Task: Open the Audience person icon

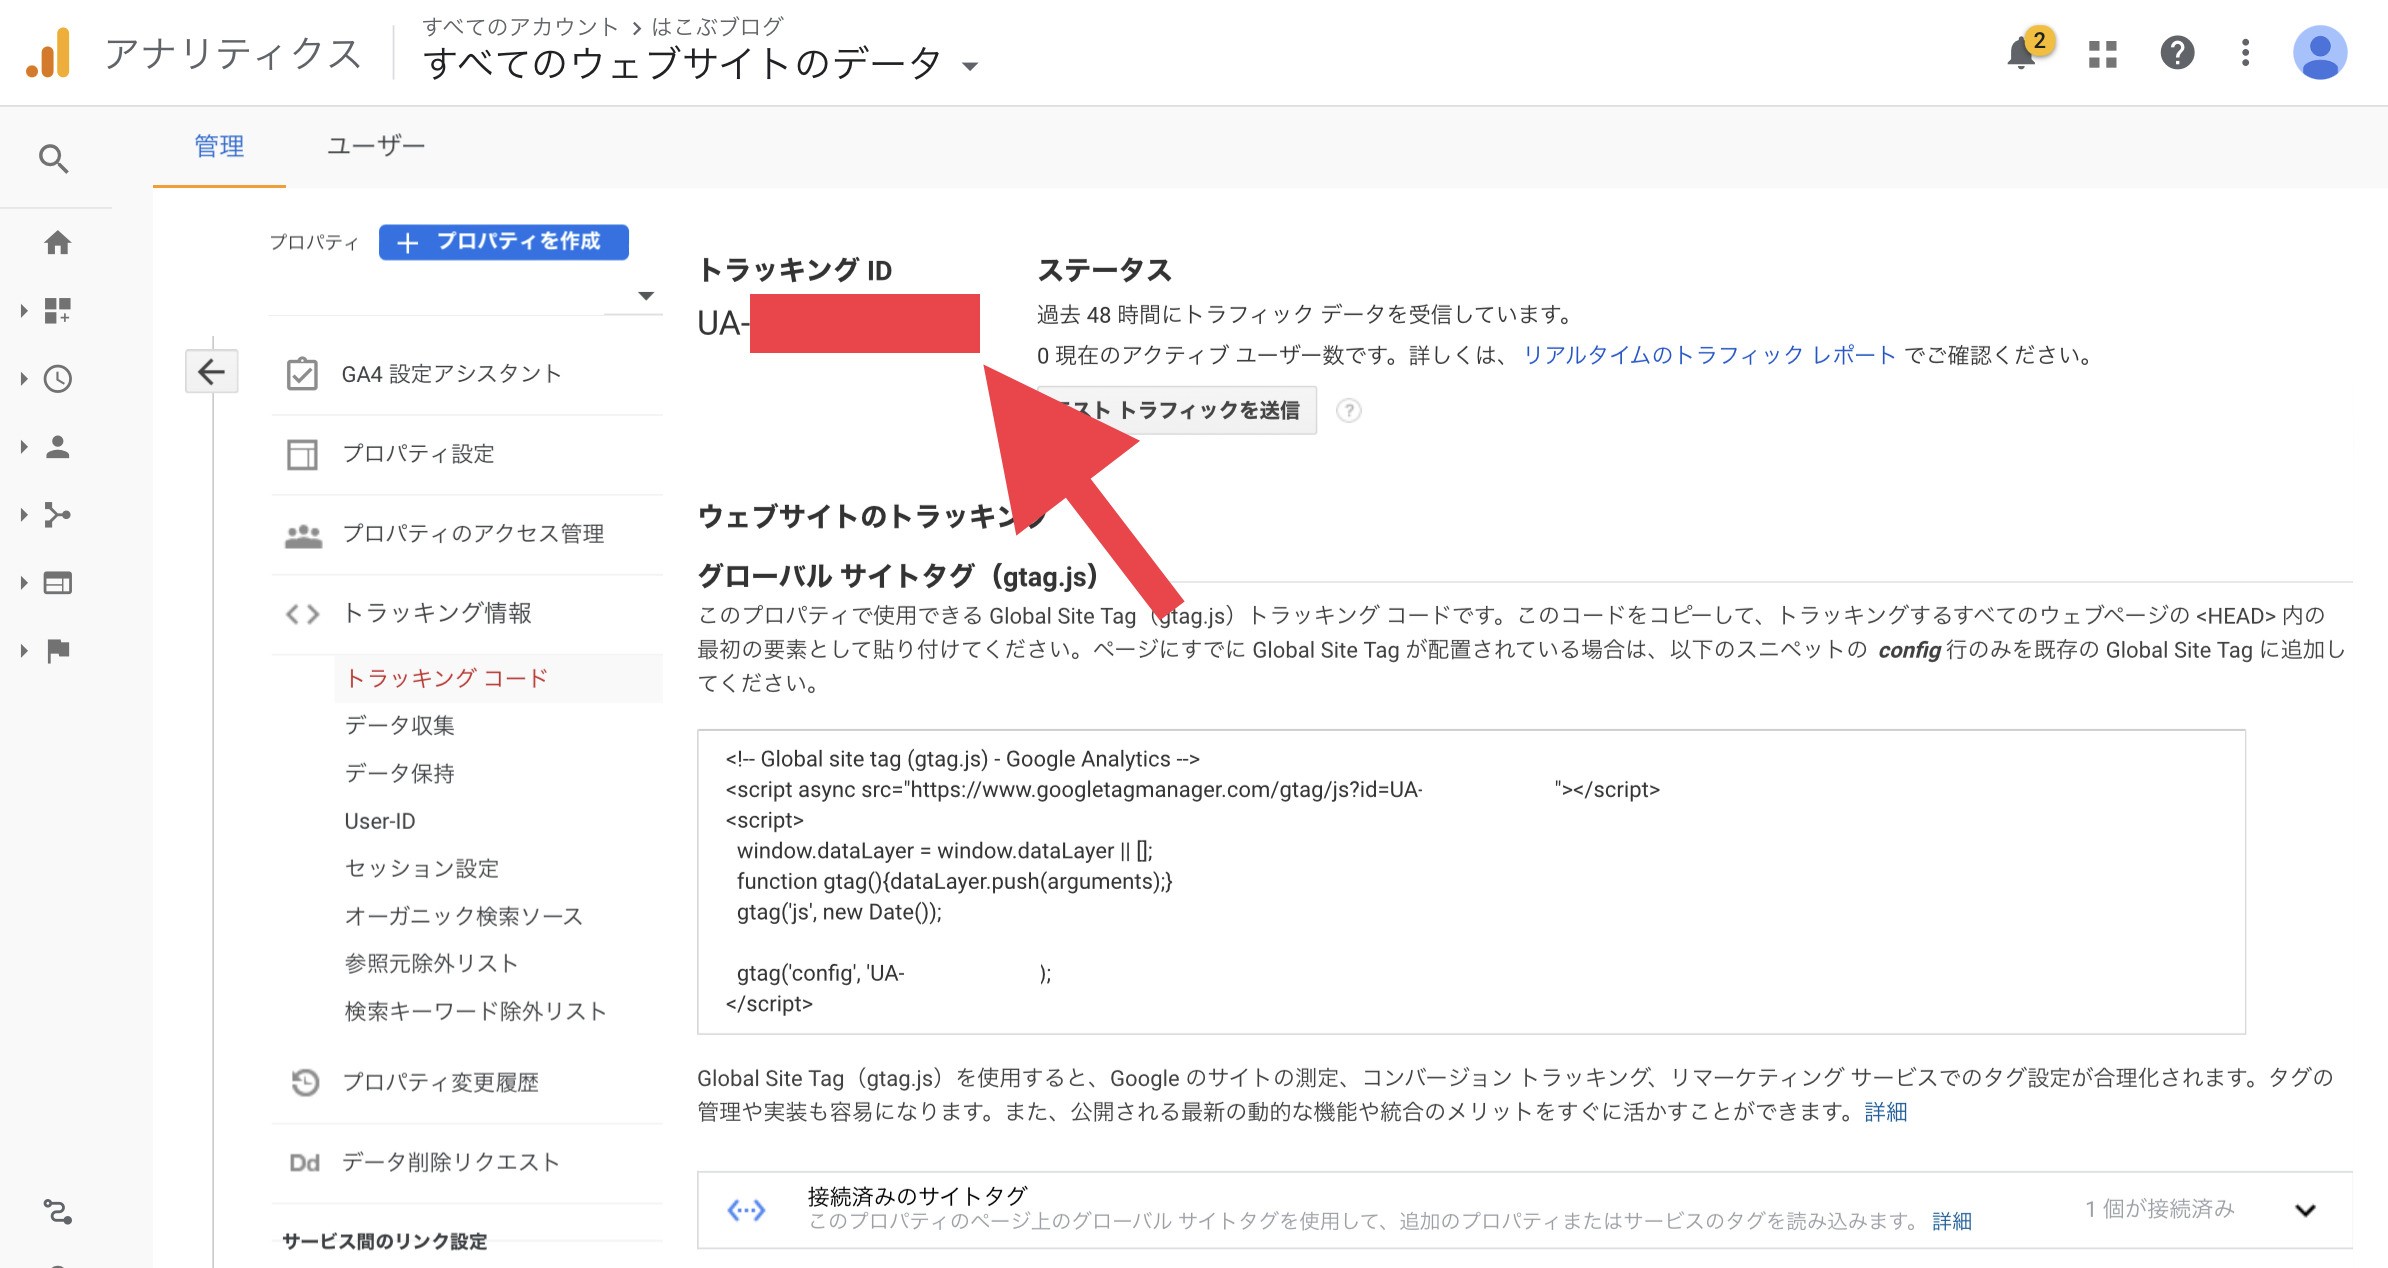Action: (x=58, y=447)
